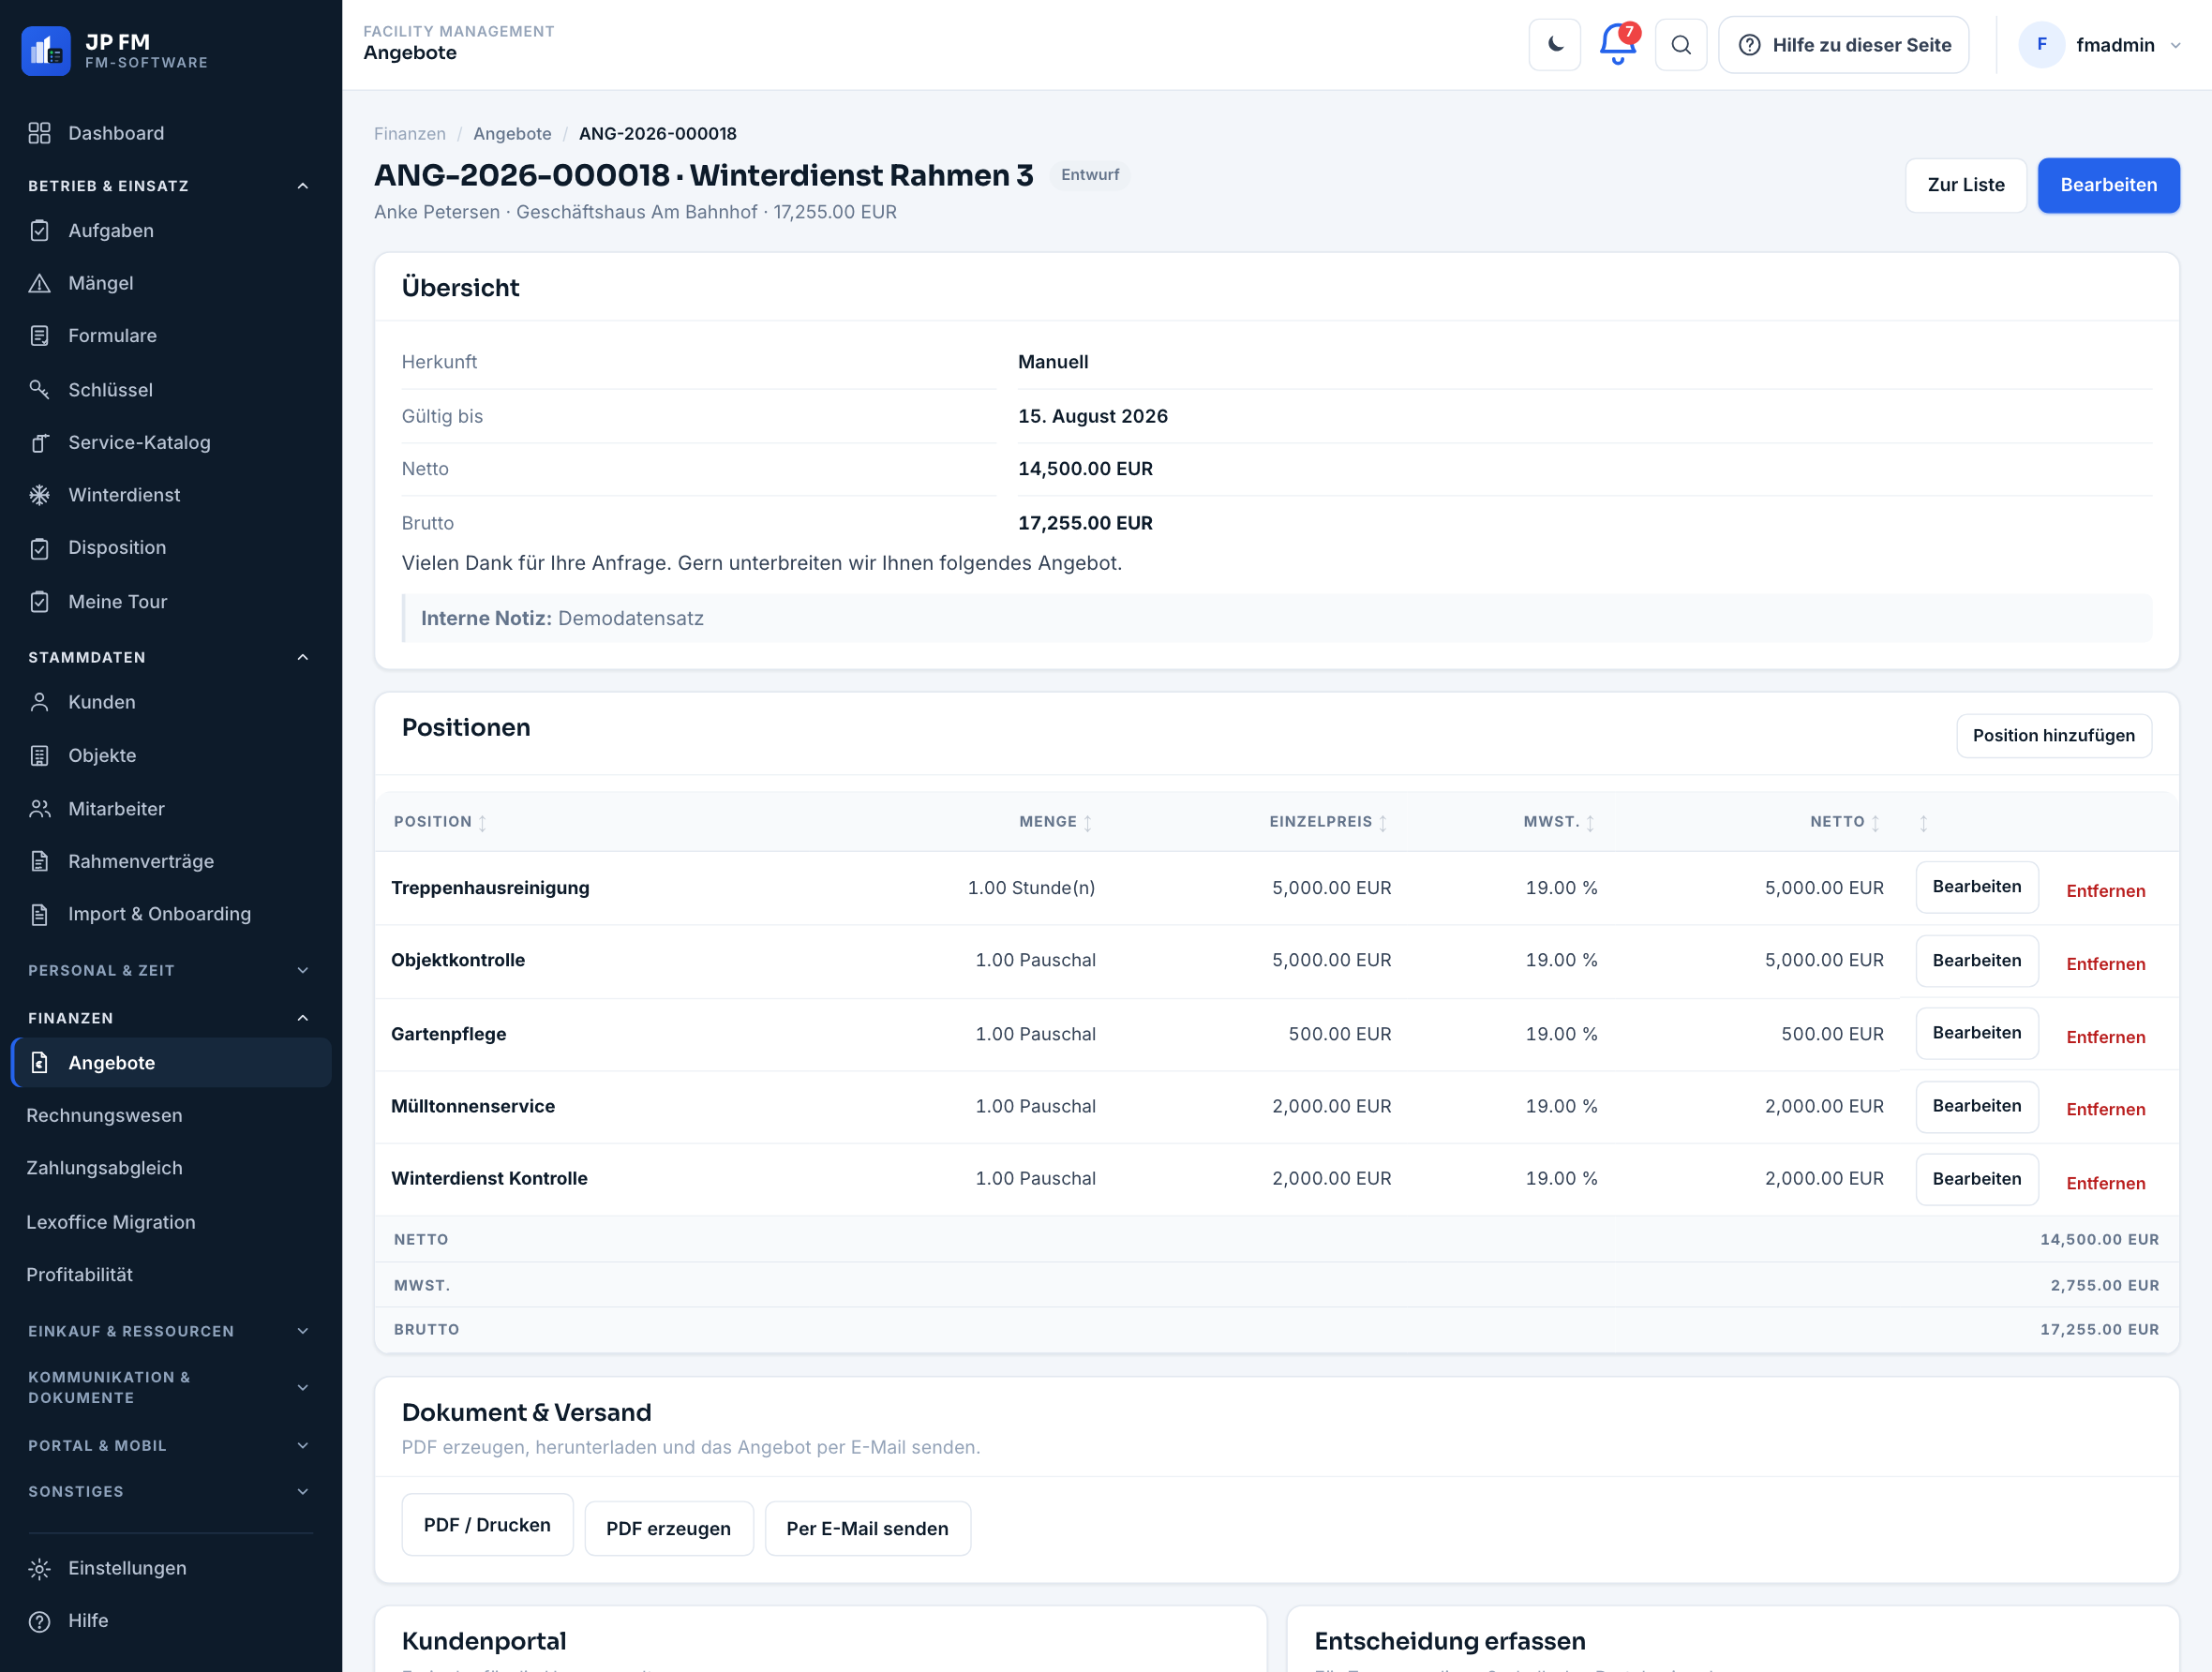Click the Meine Tour icon
The image size is (2212, 1672).
(39, 602)
